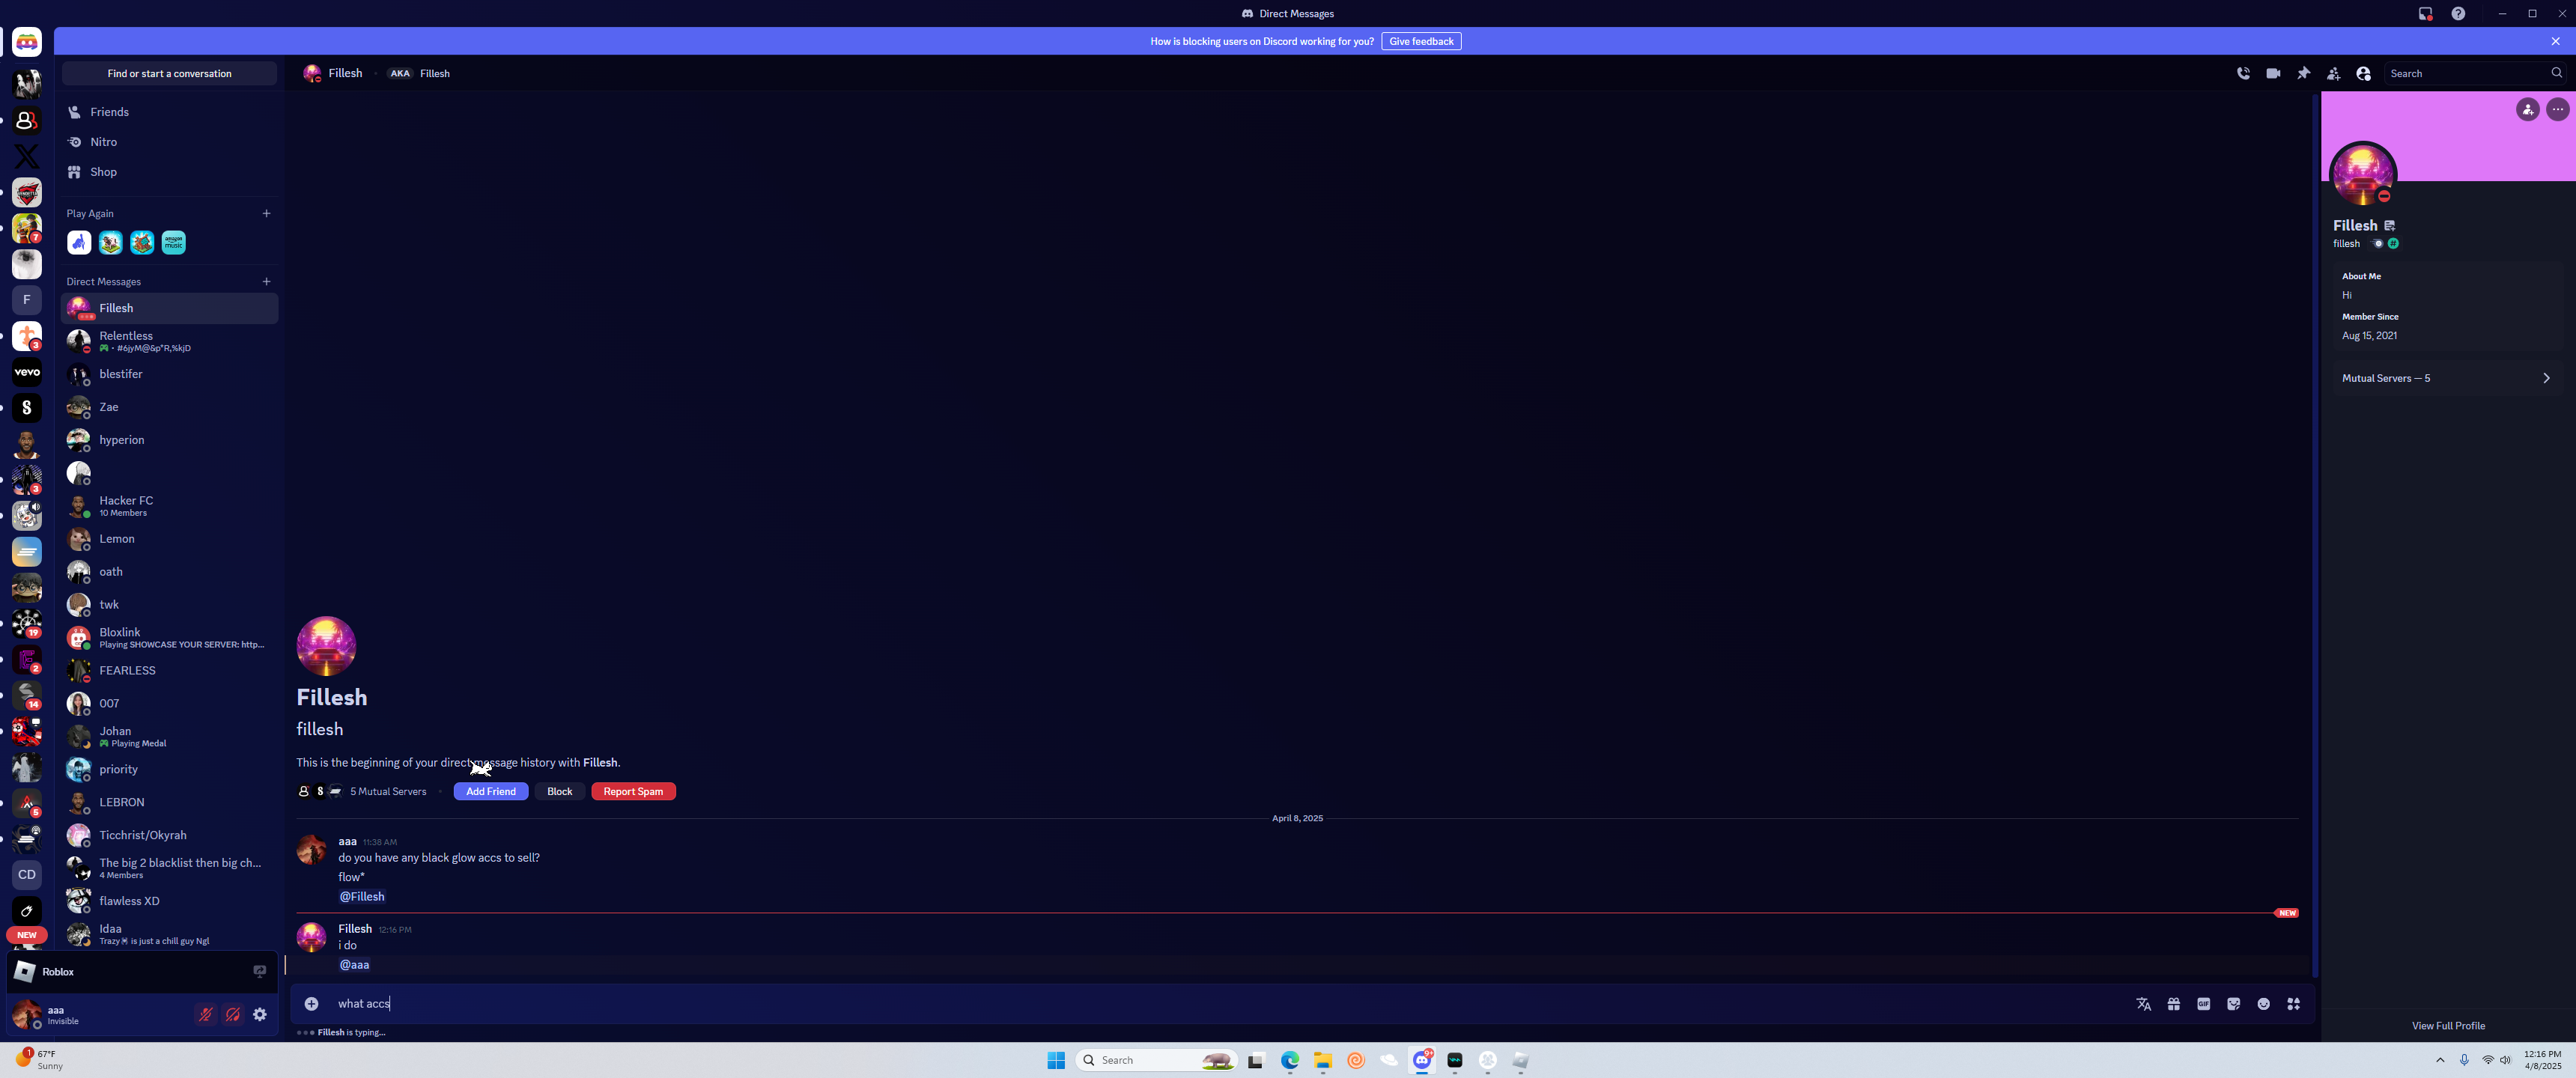Open the emoji picker

pyautogui.click(x=2263, y=1004)
